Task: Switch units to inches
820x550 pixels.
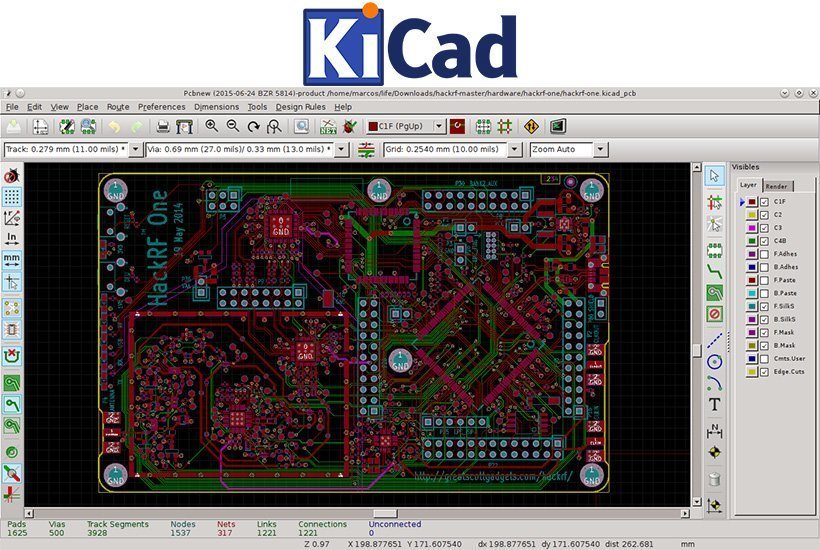Action: 12,239
